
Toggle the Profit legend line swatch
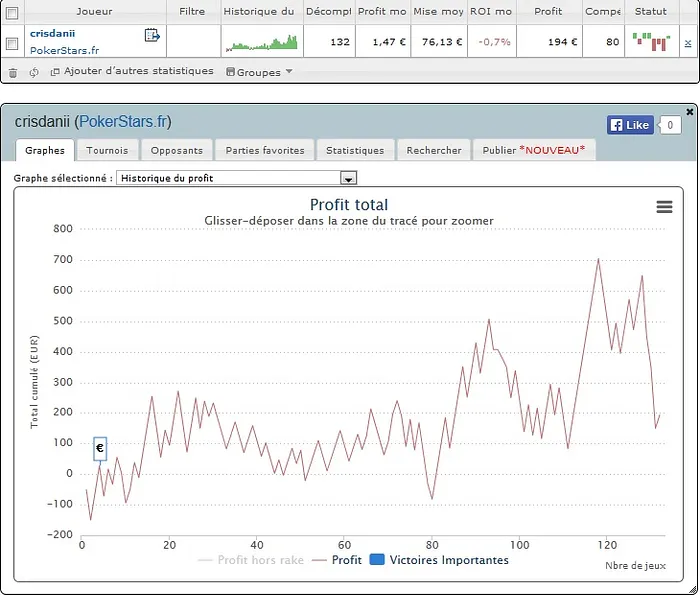(319, 560)
